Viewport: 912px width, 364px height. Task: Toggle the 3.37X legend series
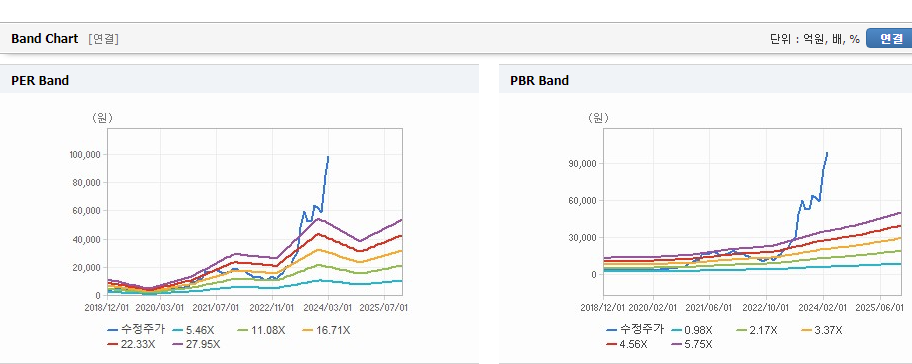822,330
